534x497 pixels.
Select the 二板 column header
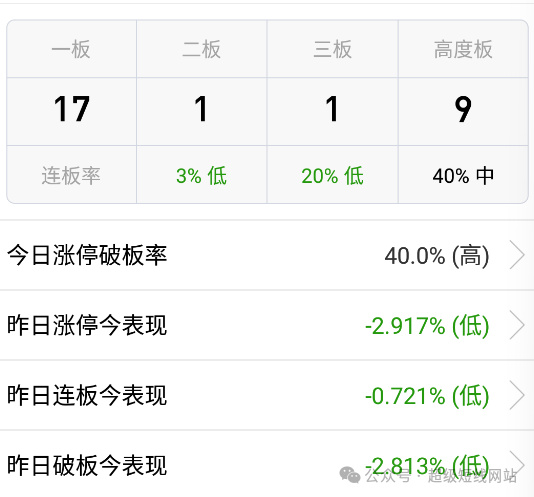[x=202, y=49]
